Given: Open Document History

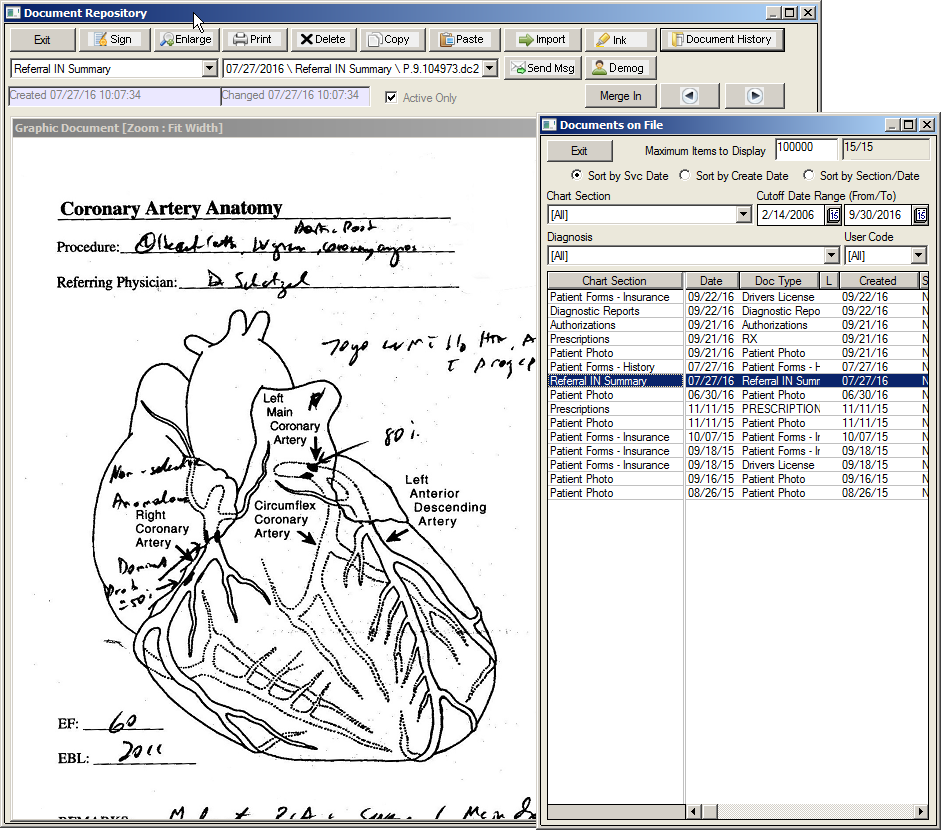Looking at the screenshot, I should click(721, 40).
